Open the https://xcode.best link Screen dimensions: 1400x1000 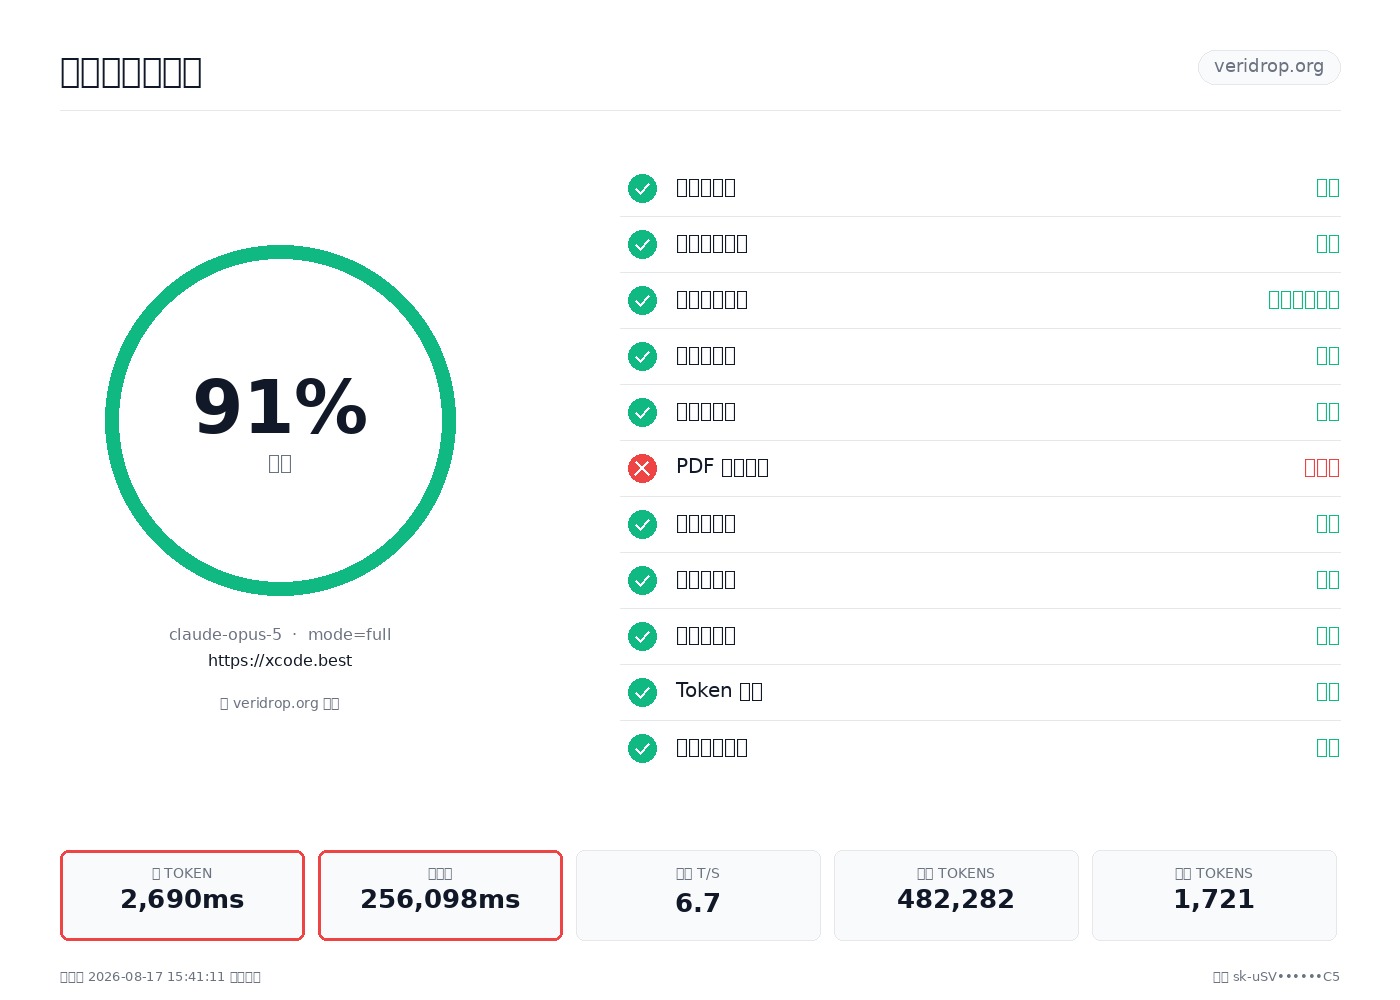coord(280,660)
